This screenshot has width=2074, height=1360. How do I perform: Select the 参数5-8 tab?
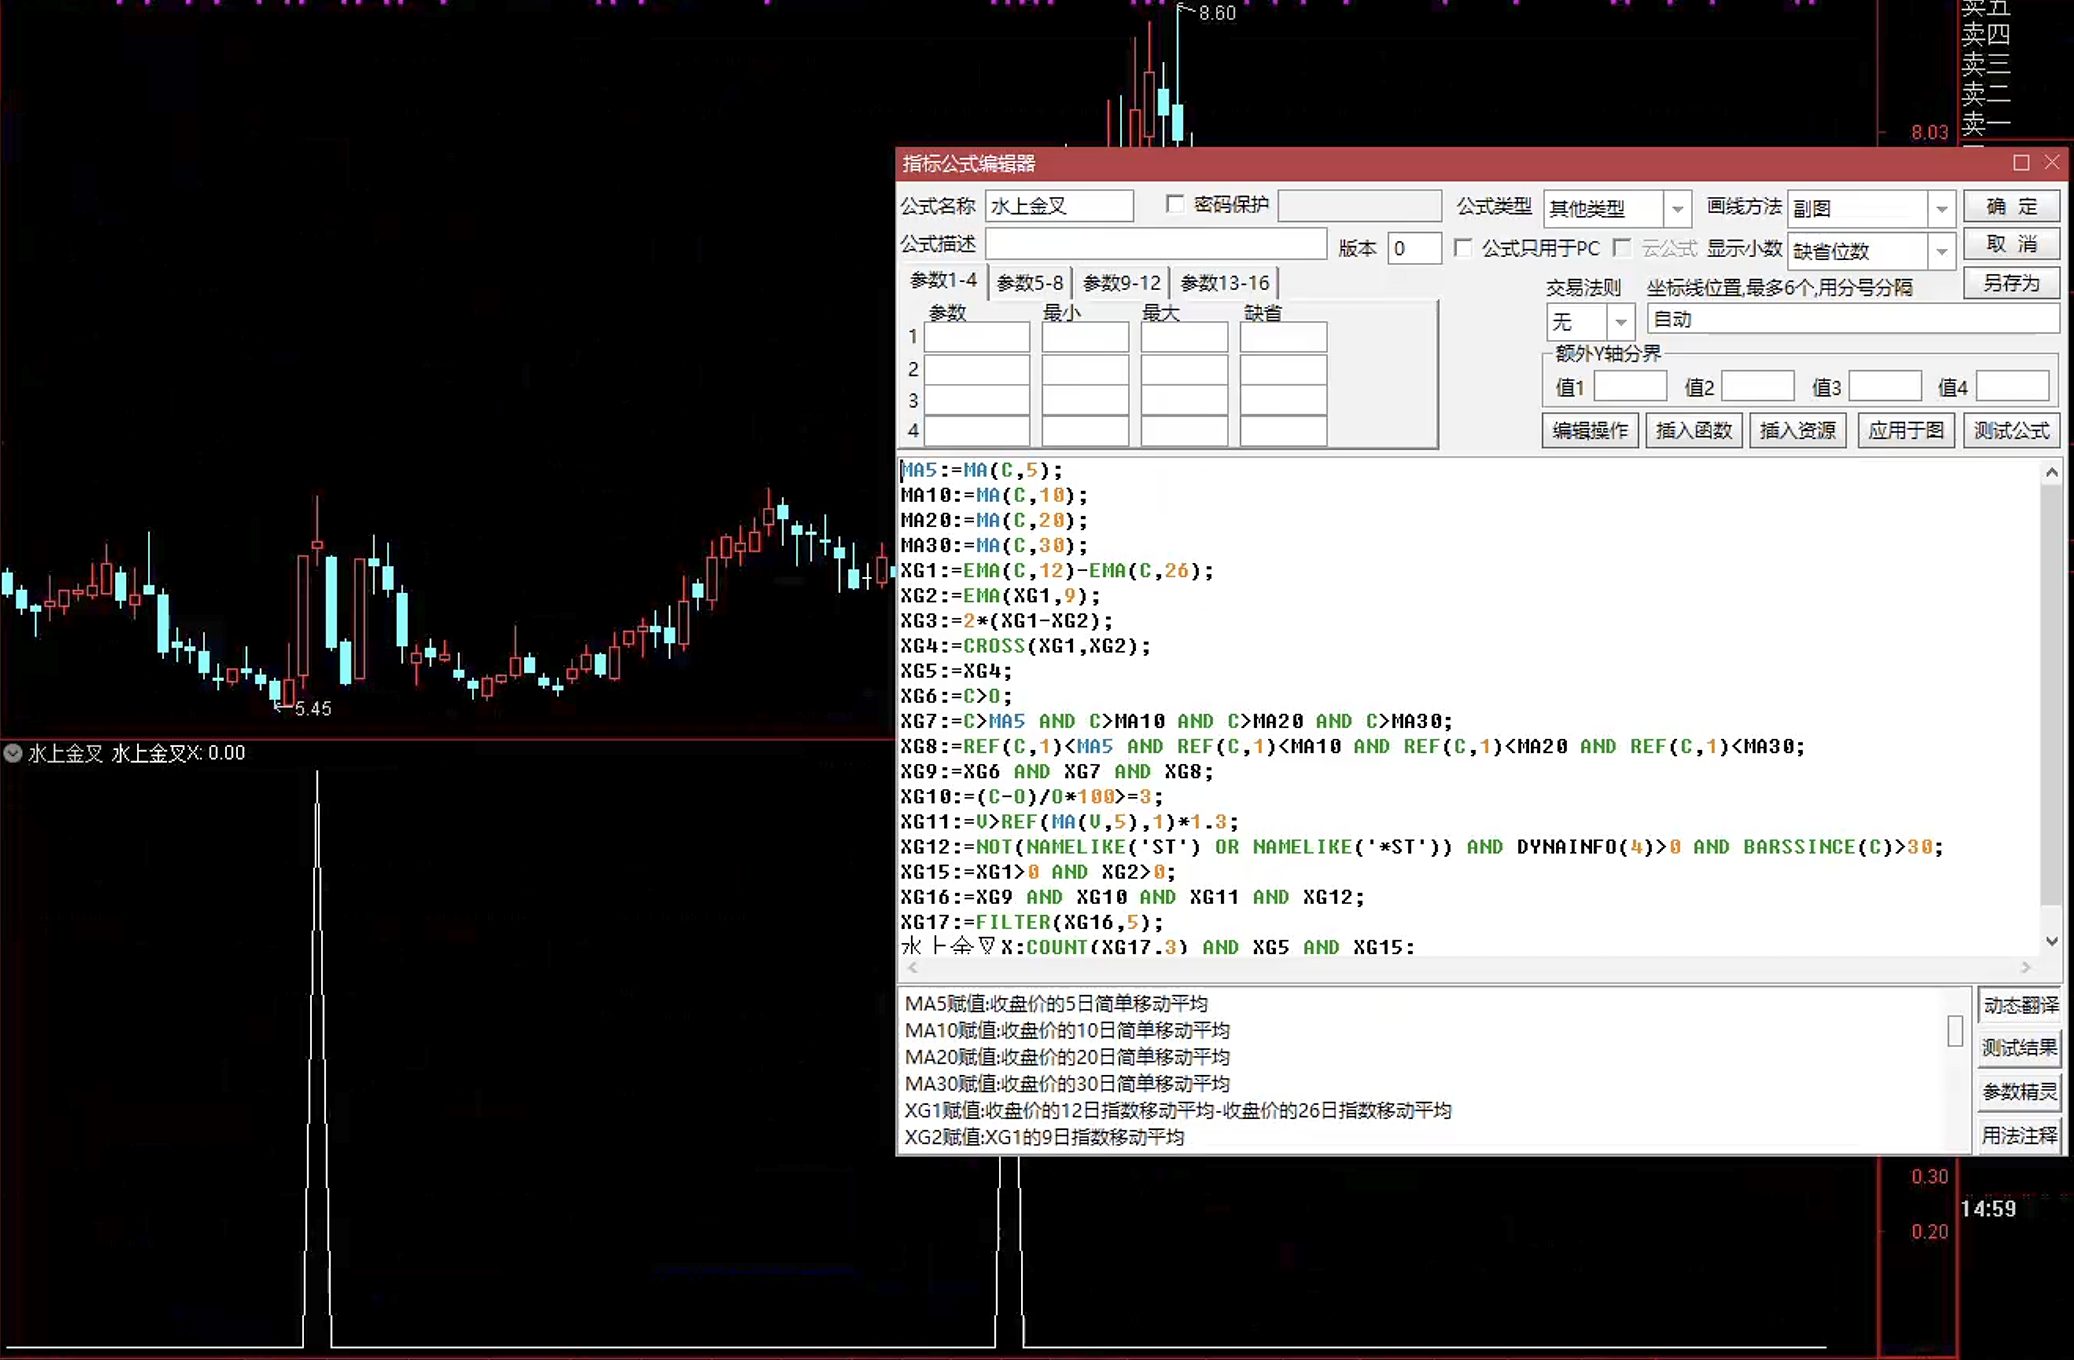click(1030, 283)
